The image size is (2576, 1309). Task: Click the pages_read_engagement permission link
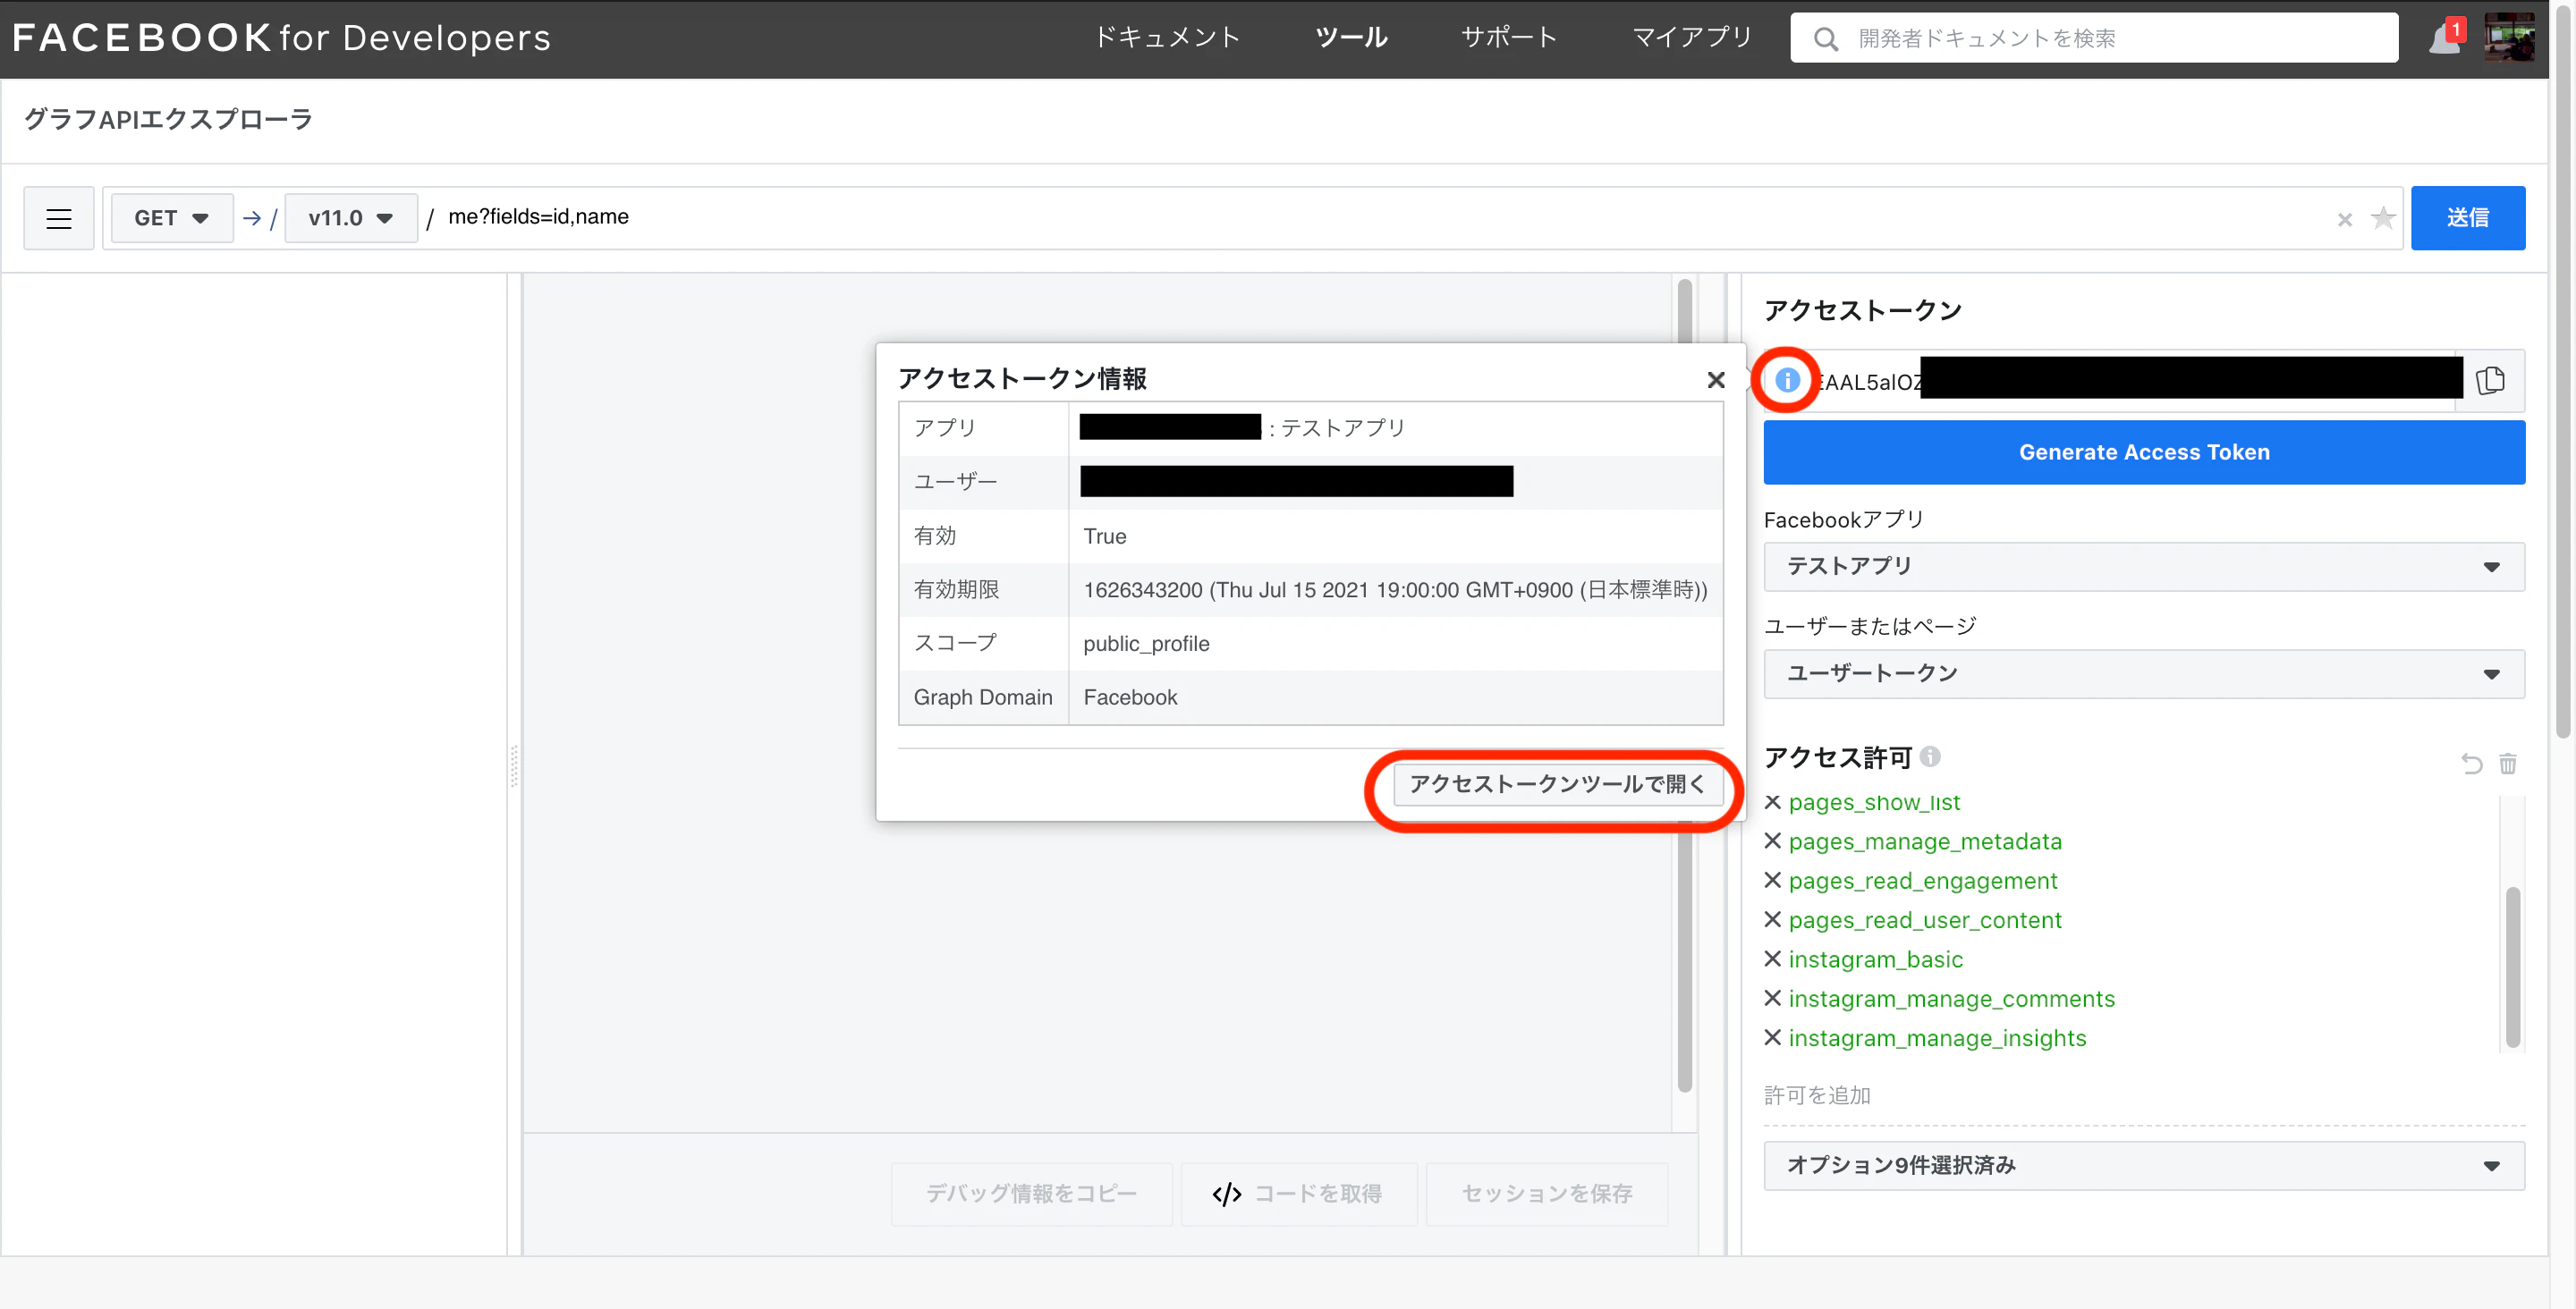[x=1922, y=880]
